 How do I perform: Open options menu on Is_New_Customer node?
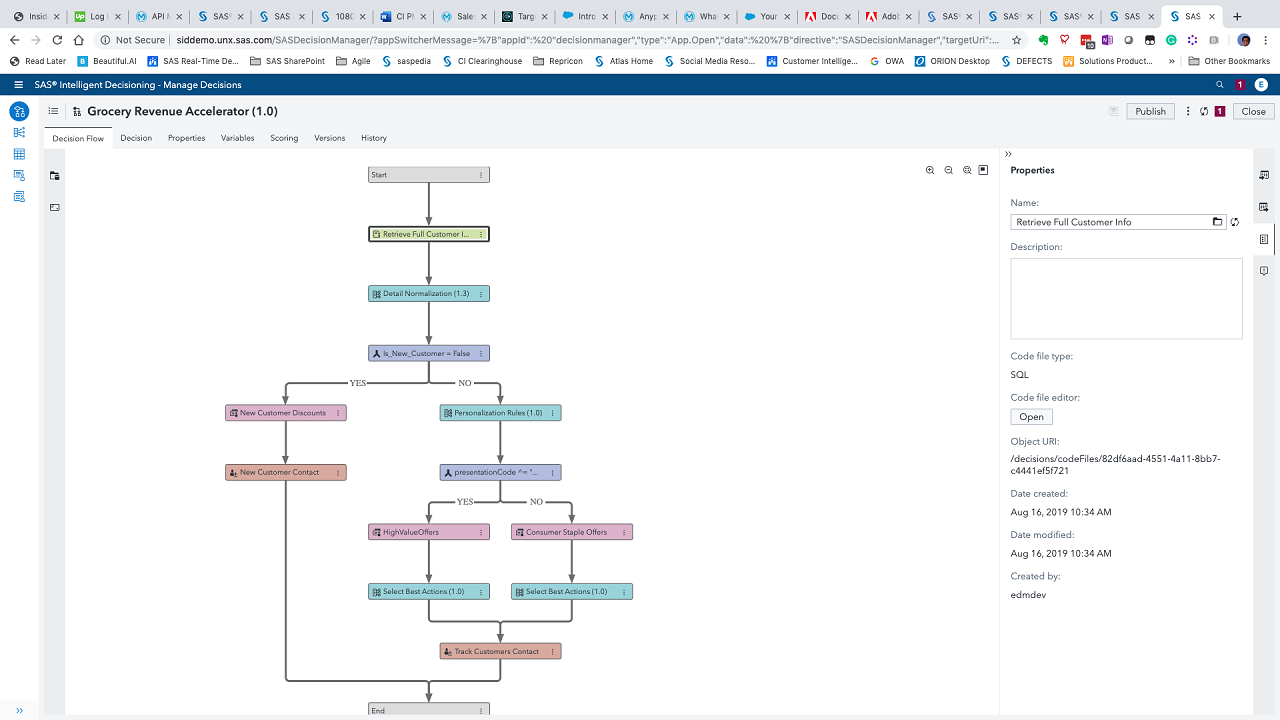coord(481,353)
